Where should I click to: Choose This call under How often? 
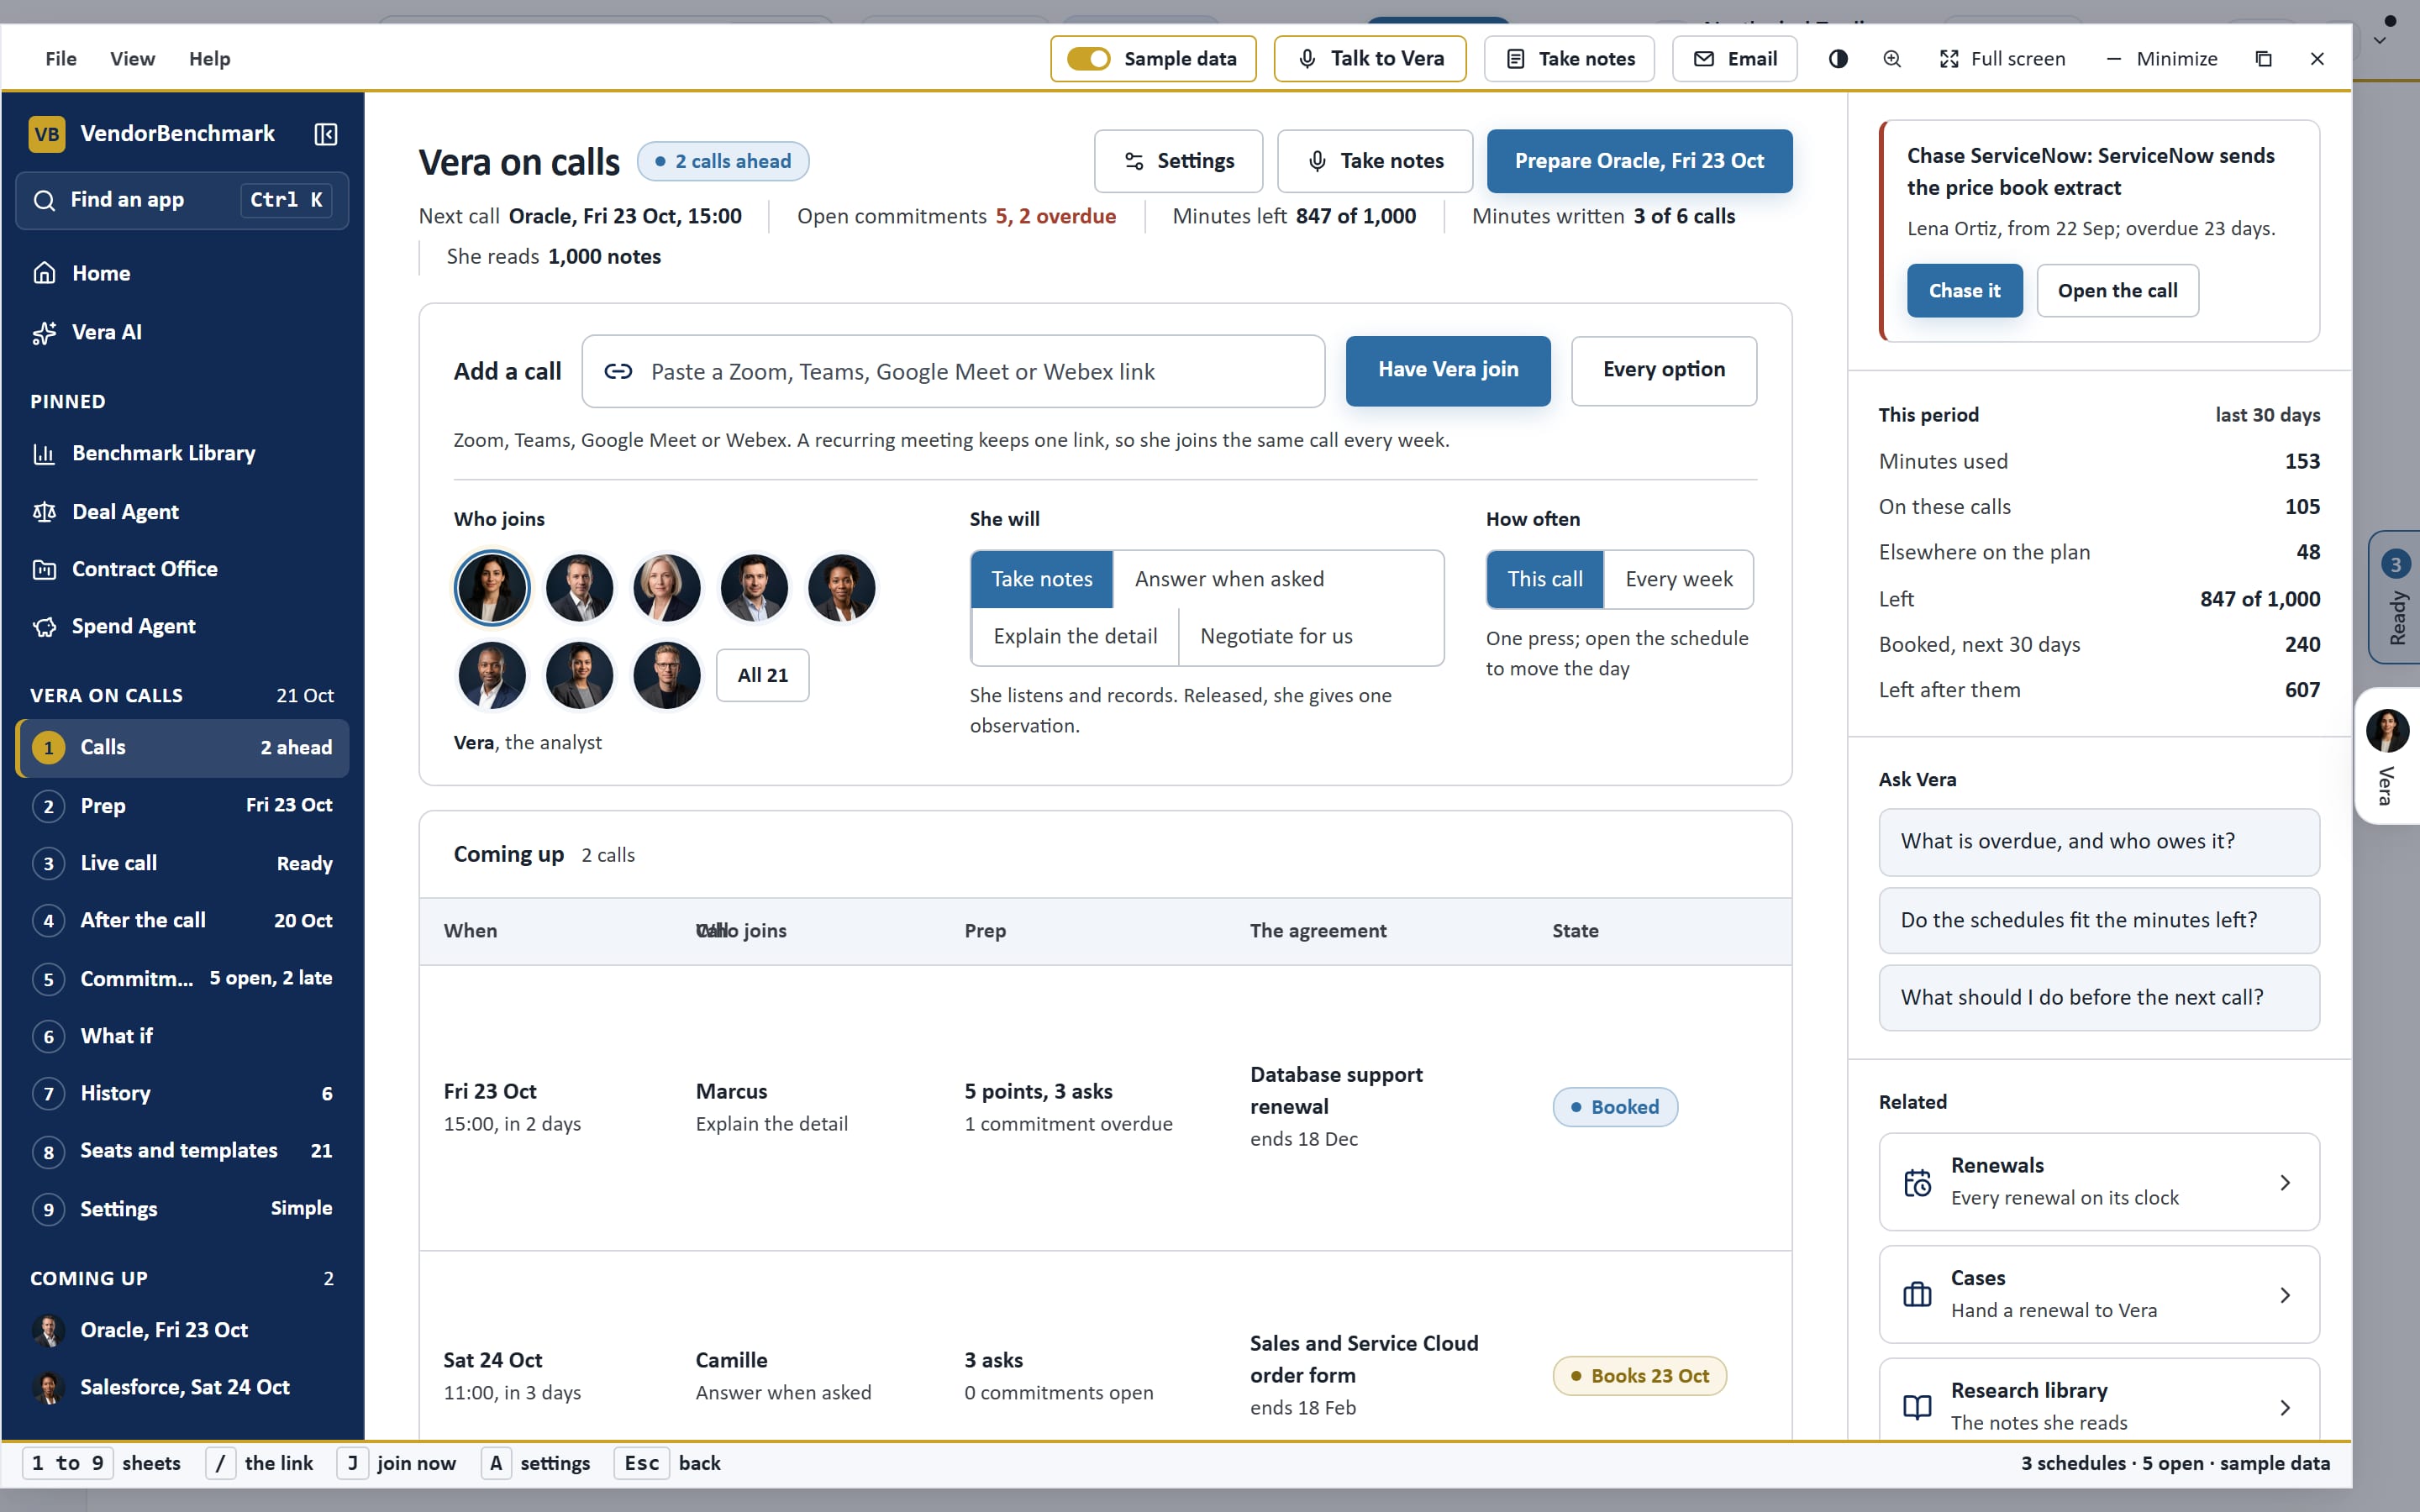tap(1545, 579)
